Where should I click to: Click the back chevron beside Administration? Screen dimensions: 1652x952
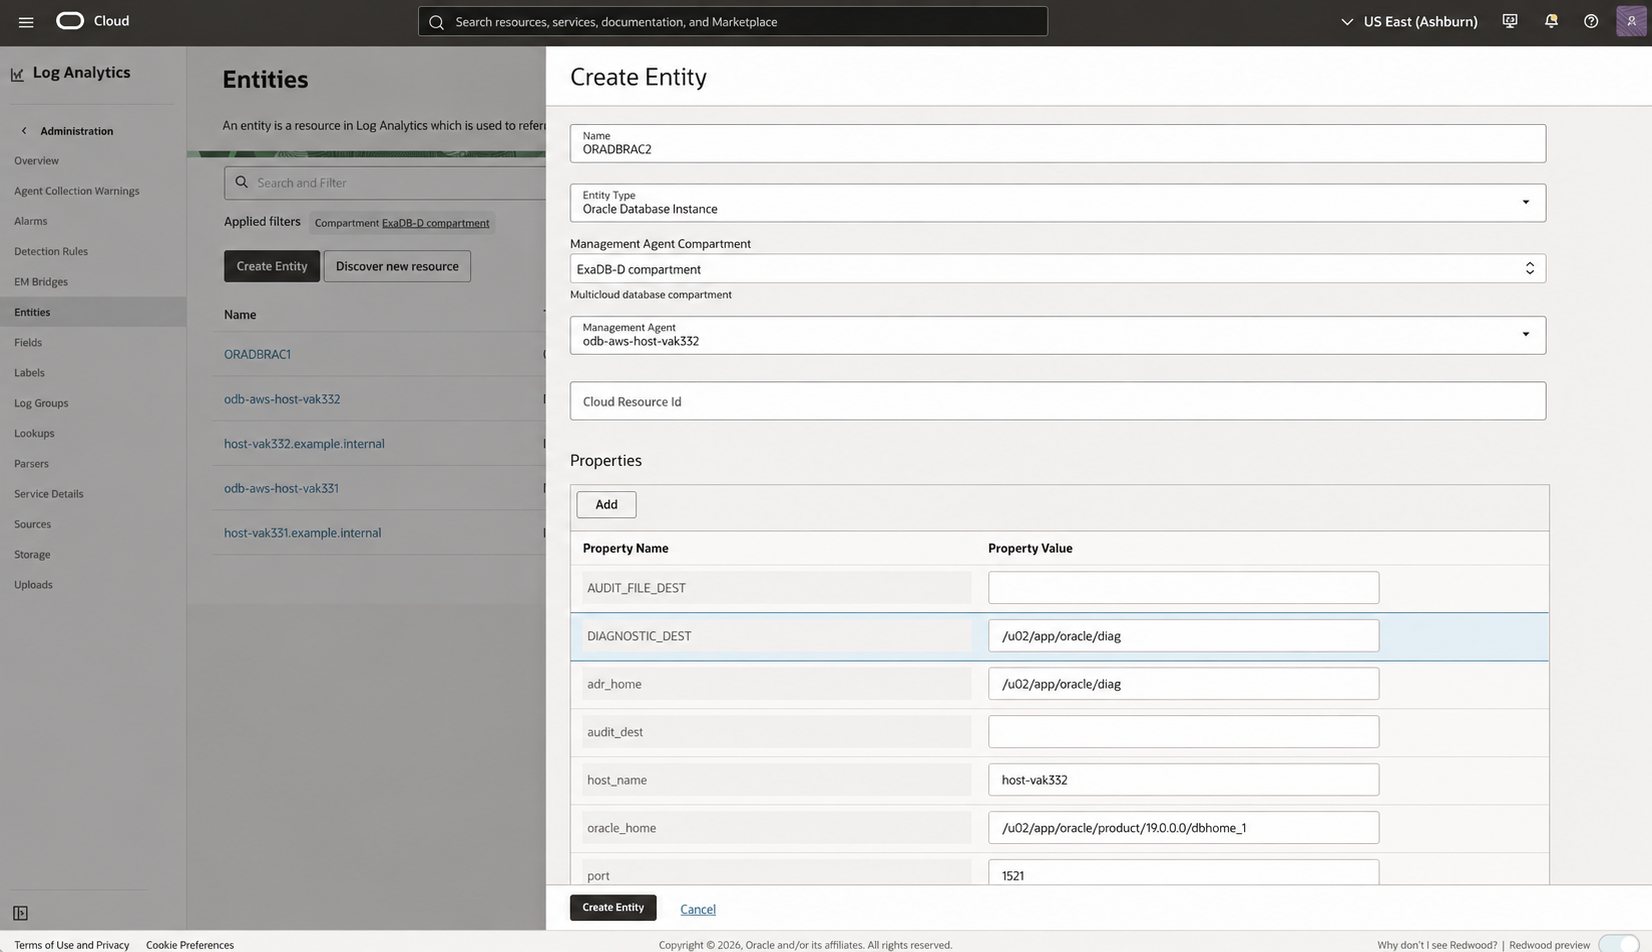coord(24,131)
